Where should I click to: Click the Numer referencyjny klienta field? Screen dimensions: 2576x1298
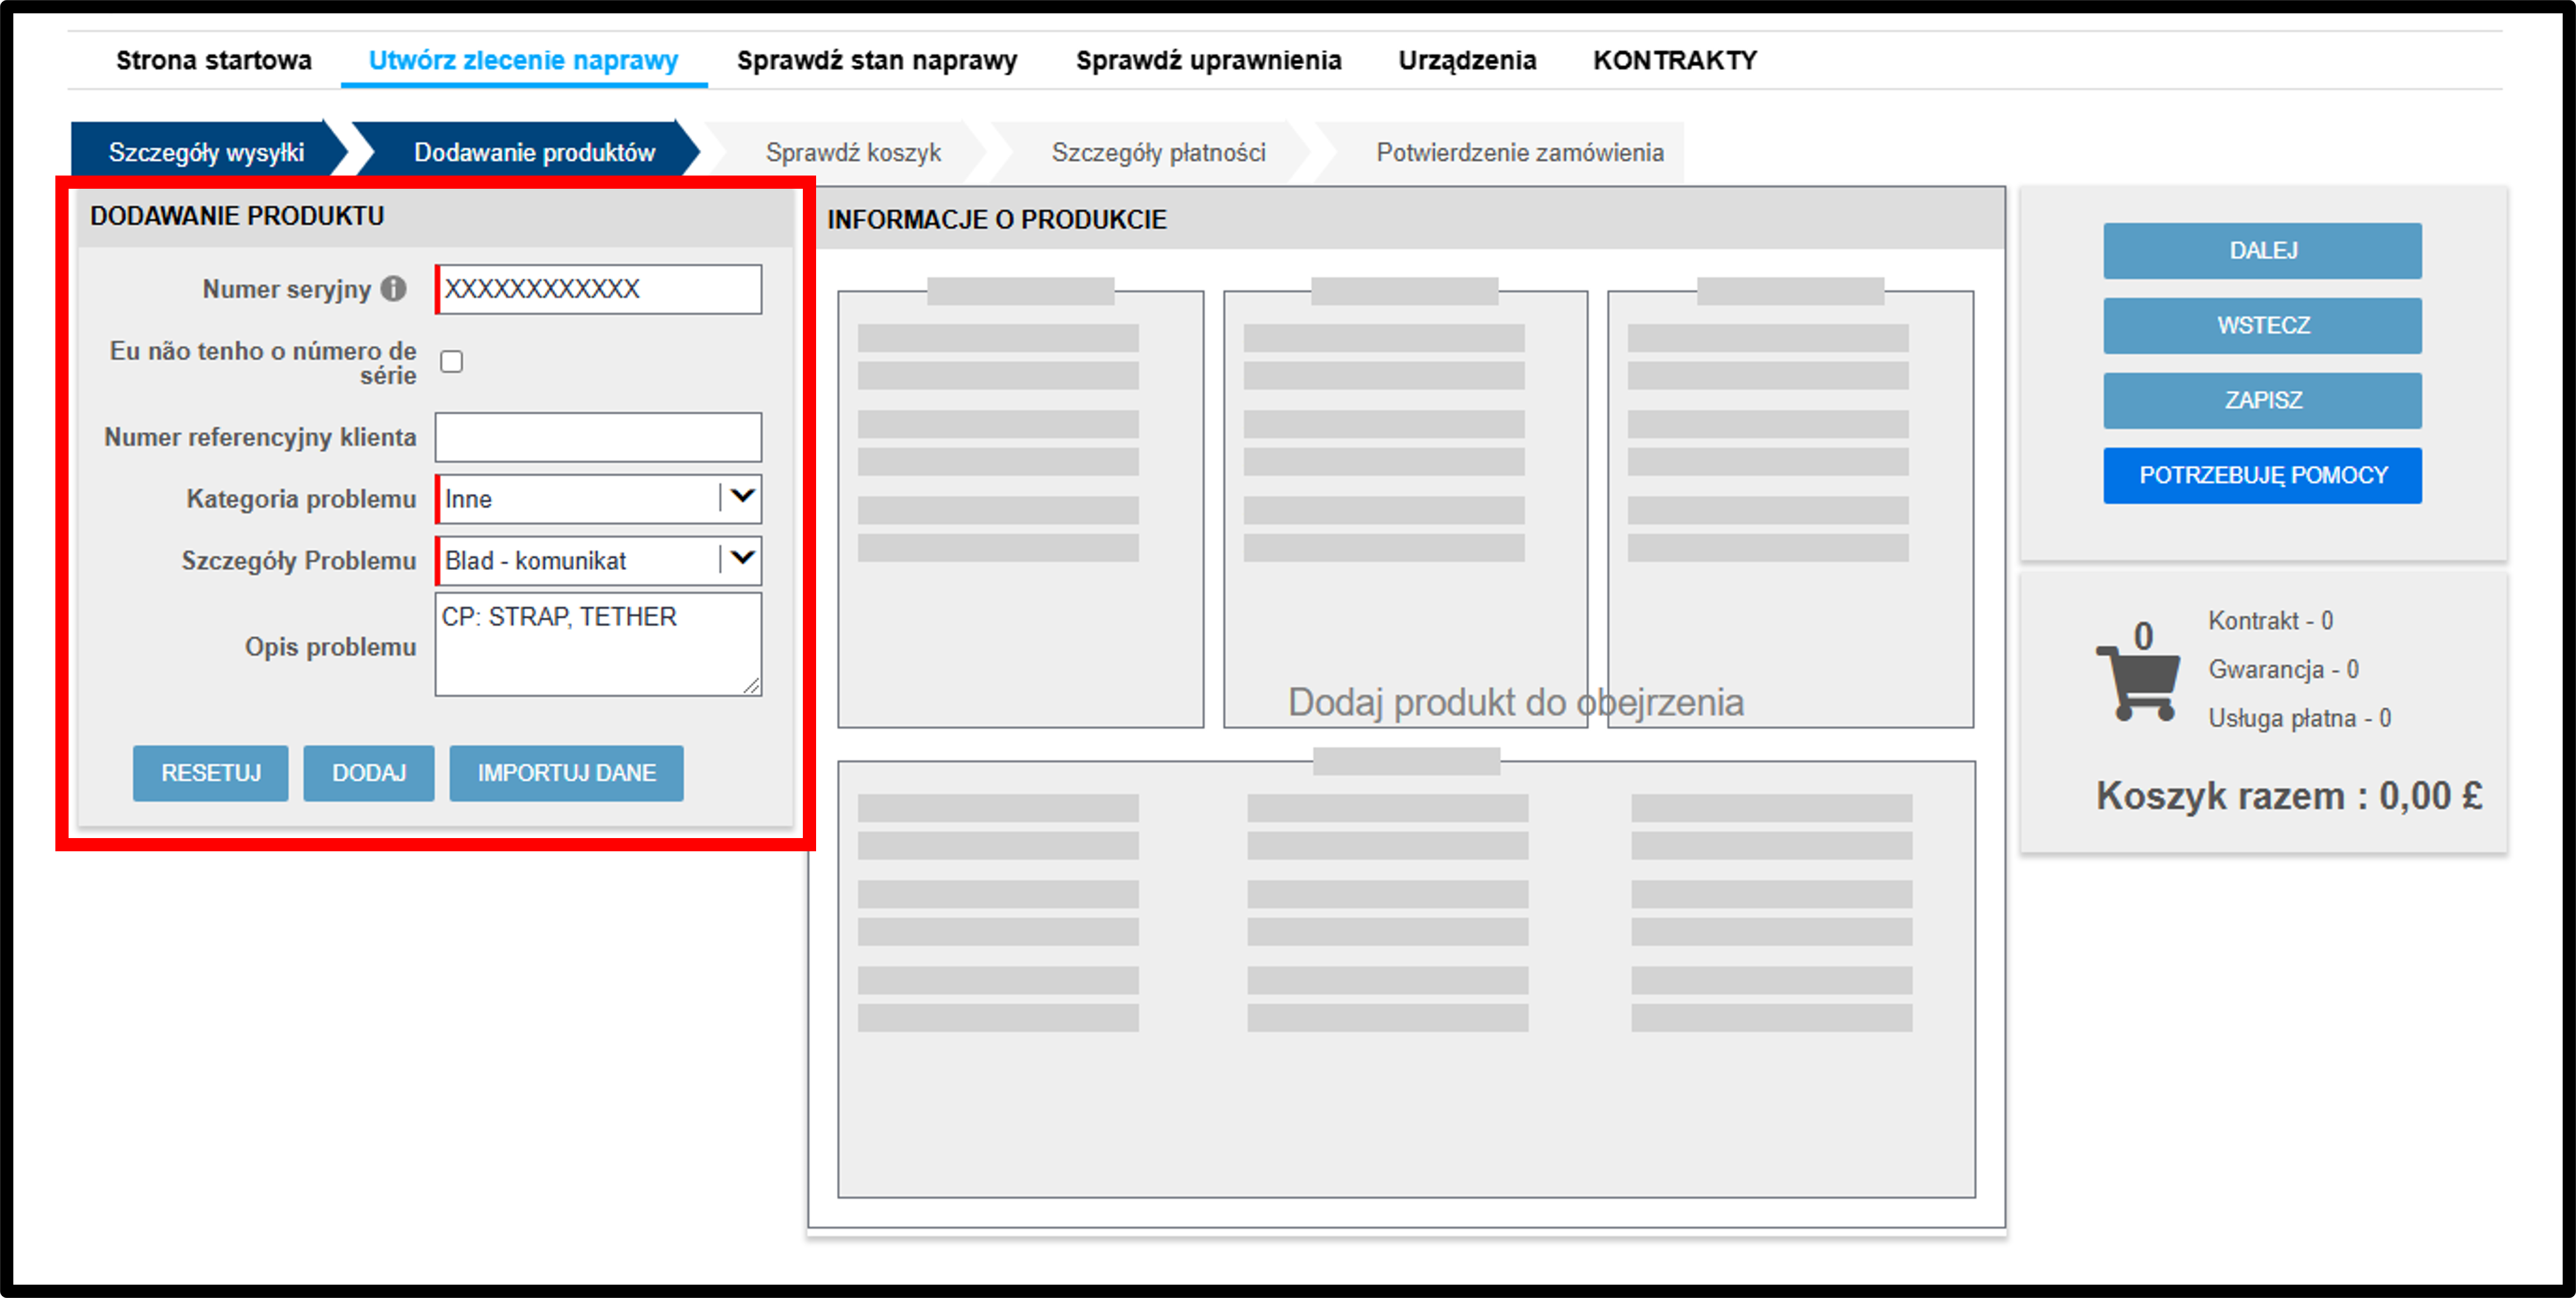599,437
